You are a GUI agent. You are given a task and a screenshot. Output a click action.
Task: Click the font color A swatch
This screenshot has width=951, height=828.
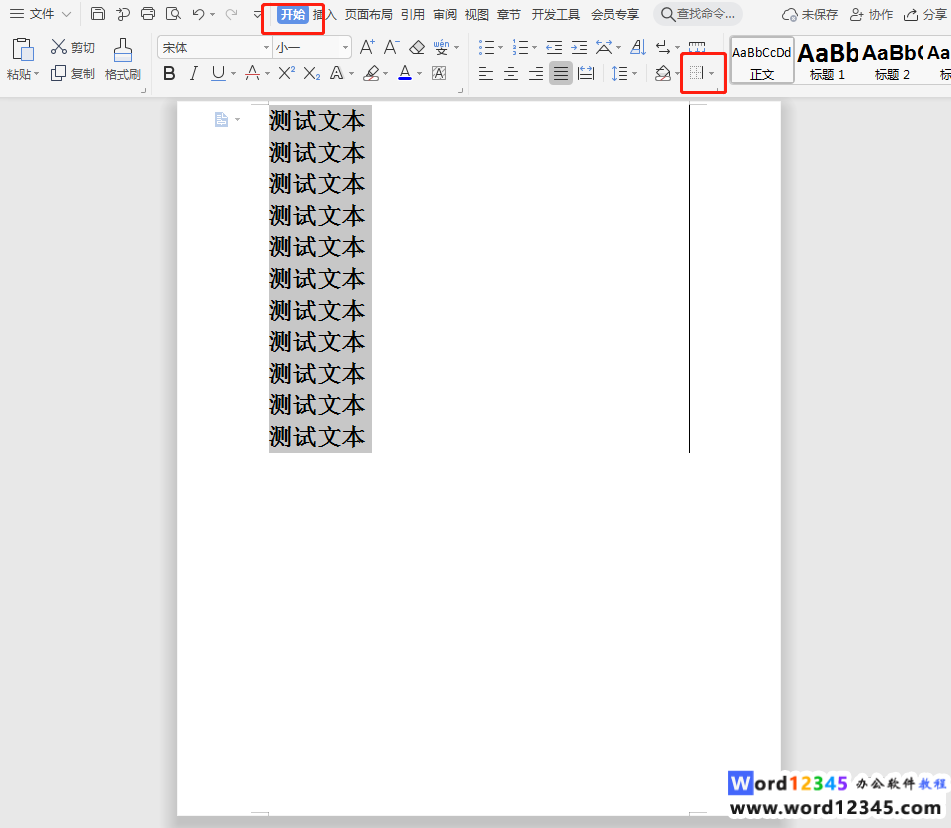404,73
